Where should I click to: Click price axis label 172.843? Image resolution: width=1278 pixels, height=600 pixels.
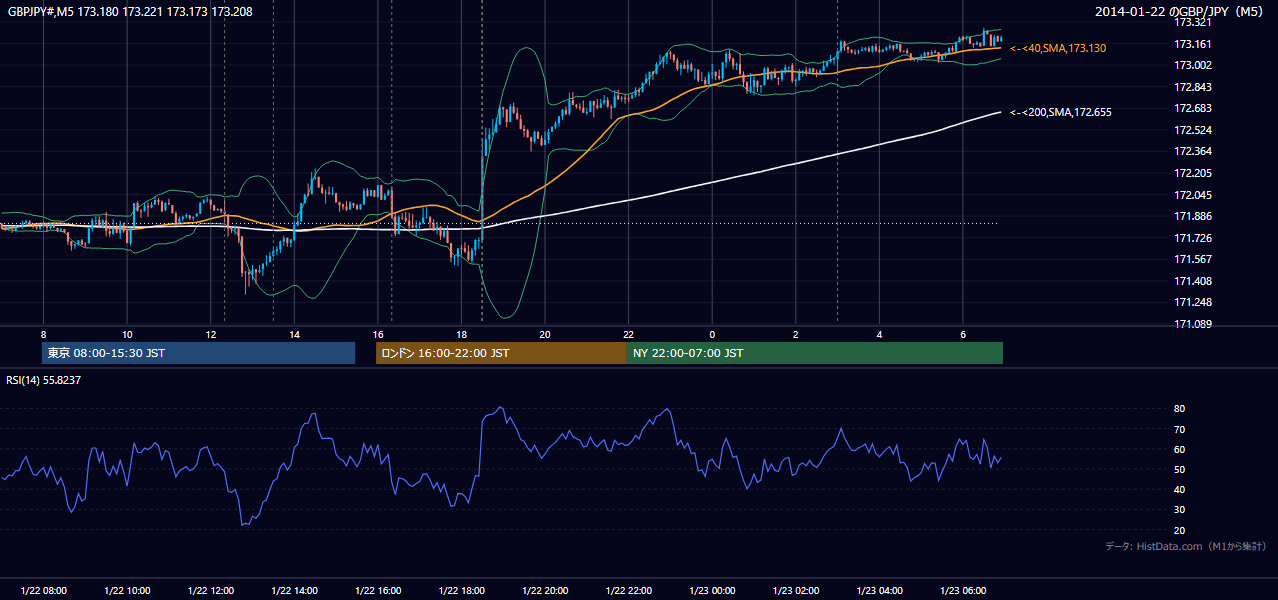click(1192, 87)
